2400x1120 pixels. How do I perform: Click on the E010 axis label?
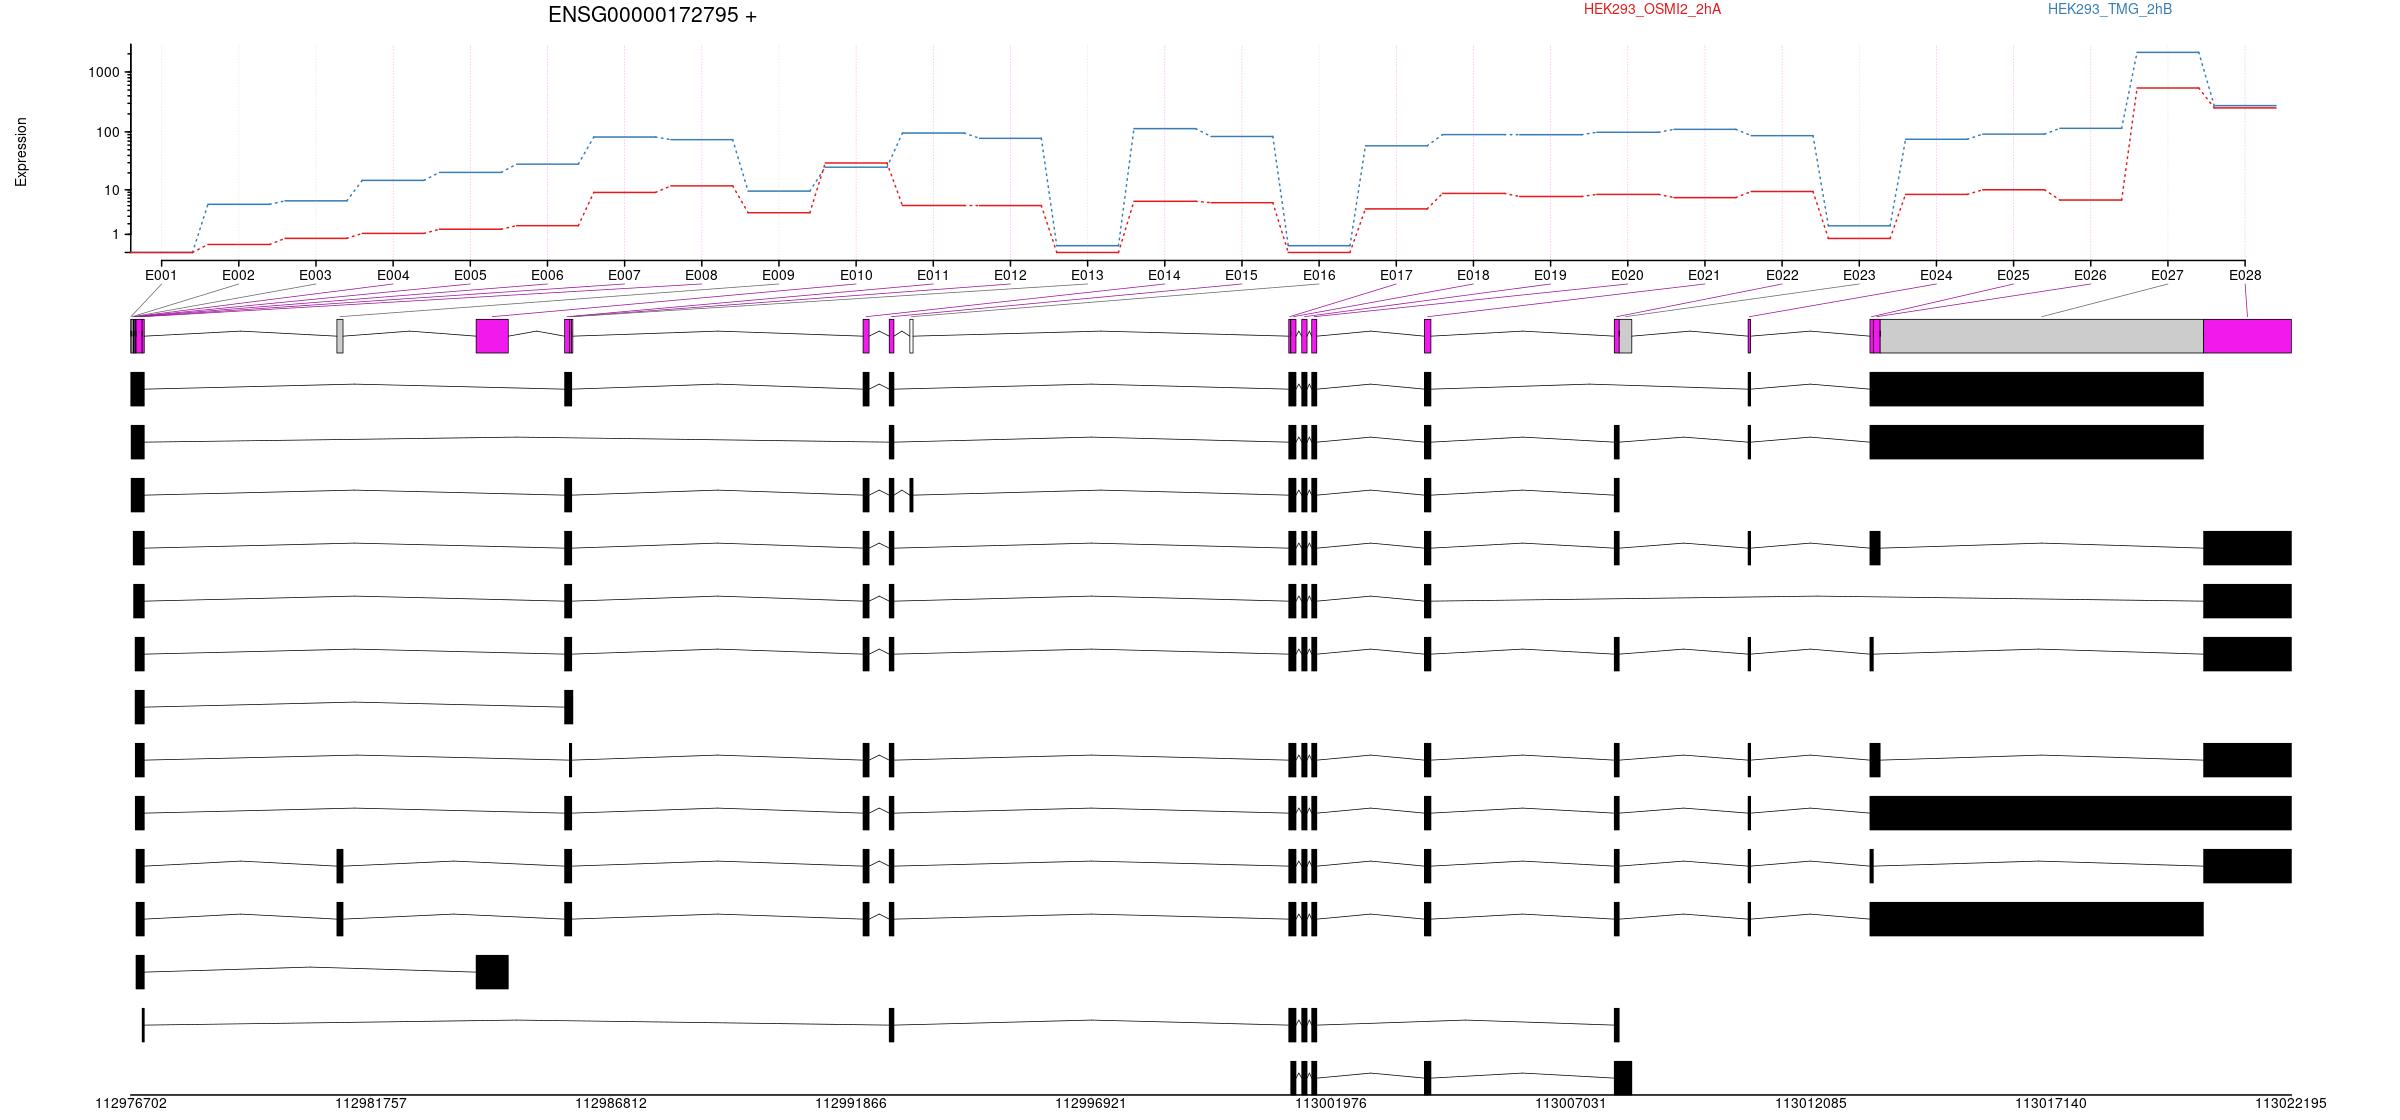click(x=856, y=275)
